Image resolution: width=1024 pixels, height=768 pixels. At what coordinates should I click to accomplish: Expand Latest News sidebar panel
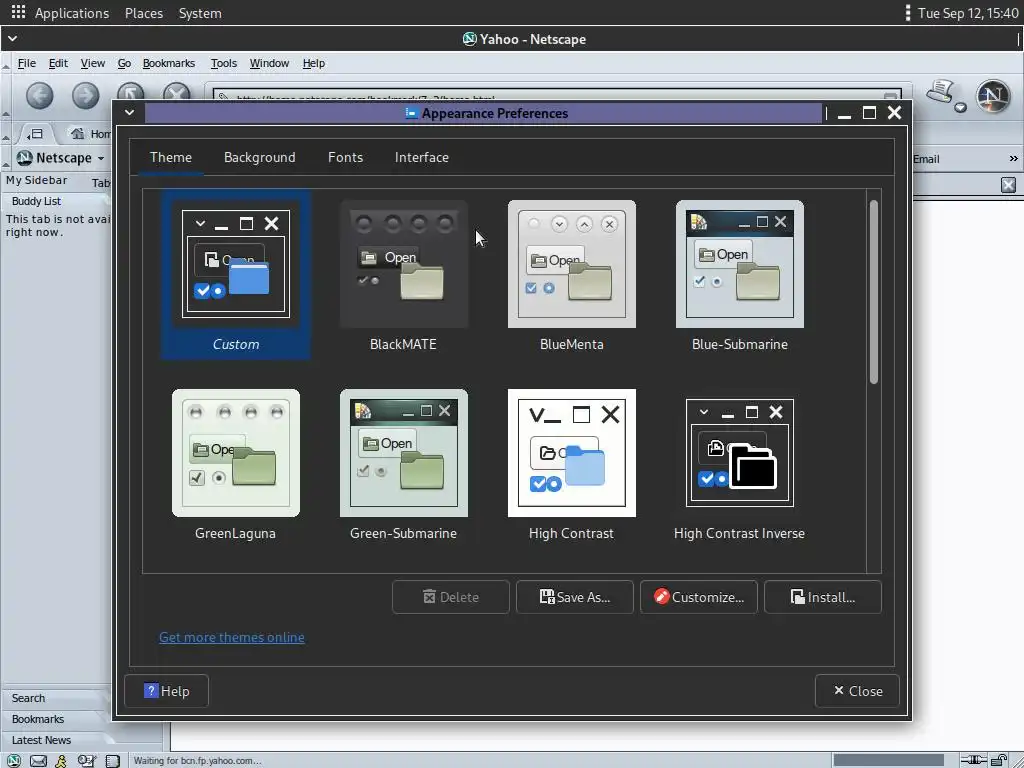[56, 740]
